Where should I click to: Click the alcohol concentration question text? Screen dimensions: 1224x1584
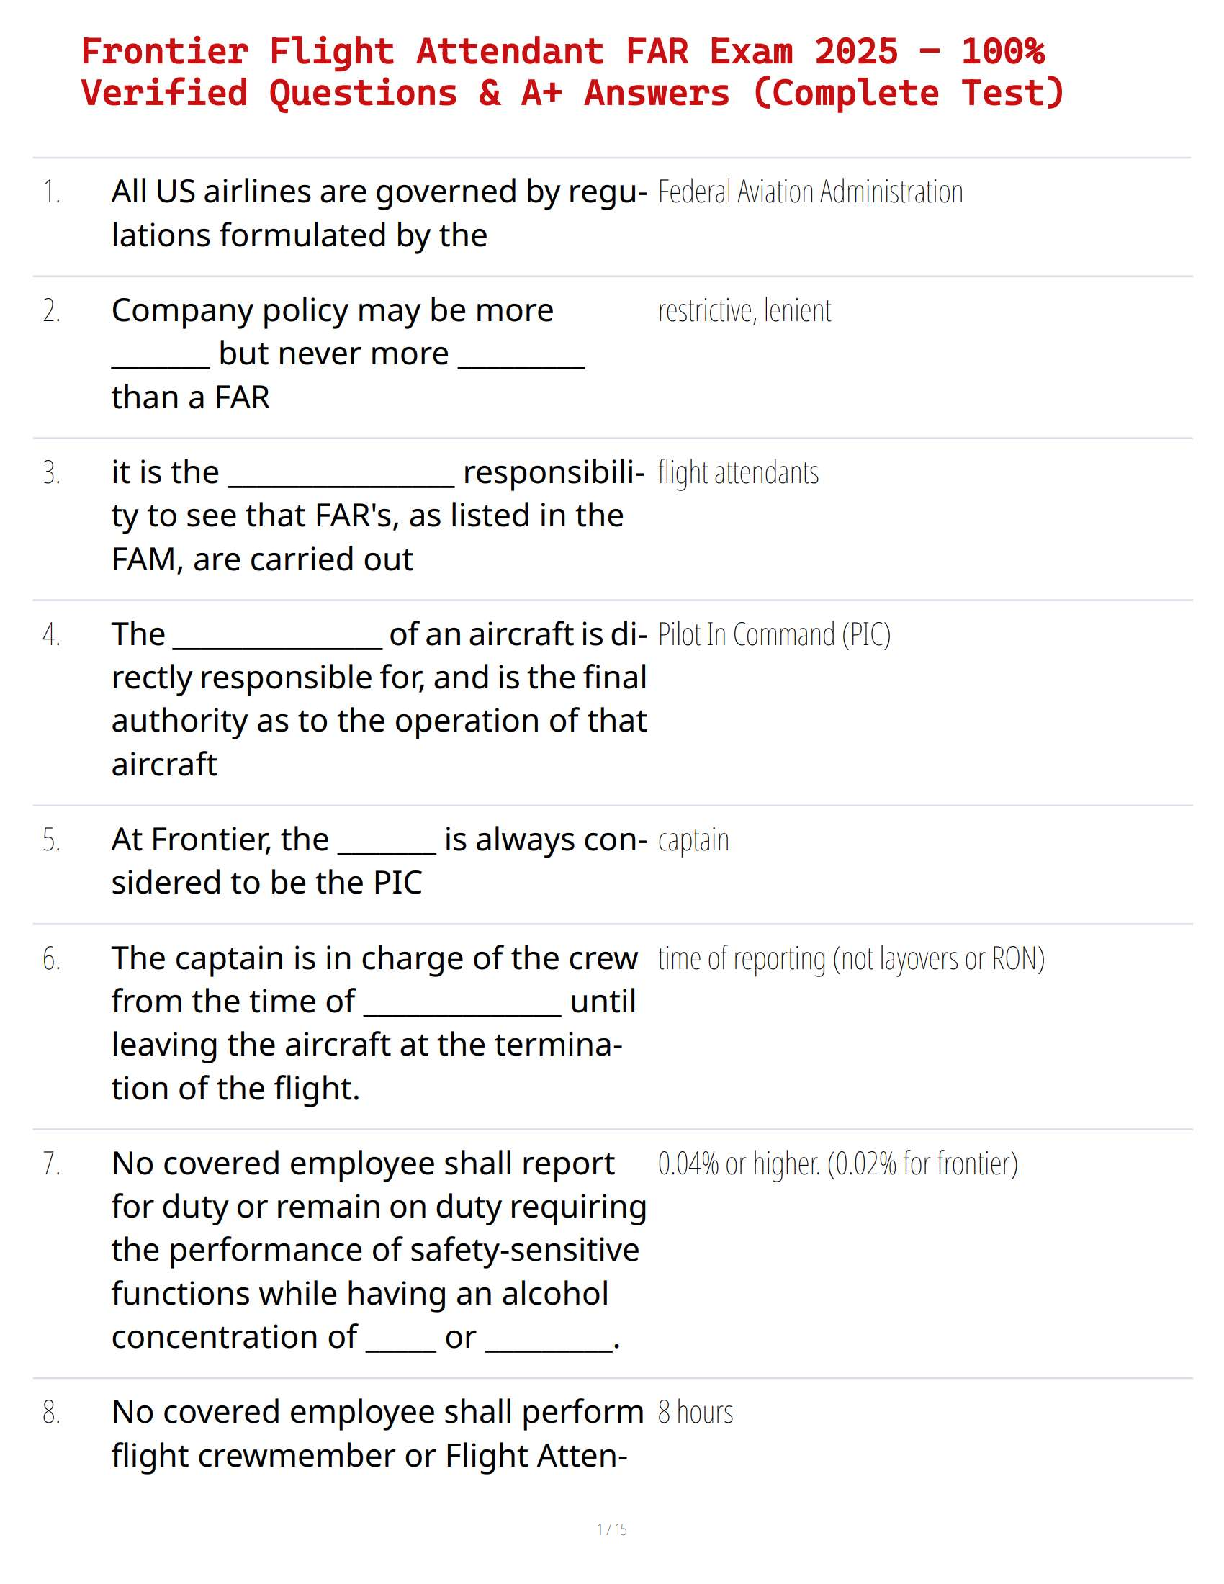pyautogui.click(x=378, y=1250)
